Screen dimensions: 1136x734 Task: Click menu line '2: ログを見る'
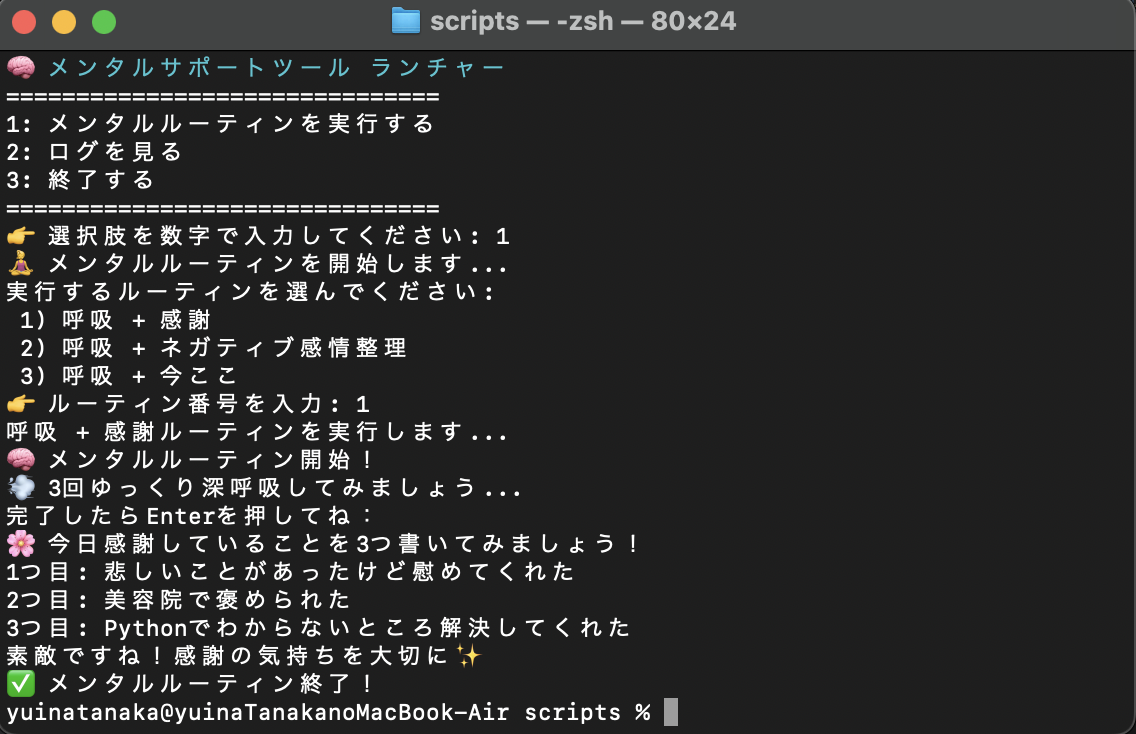(x=93, y=151)
